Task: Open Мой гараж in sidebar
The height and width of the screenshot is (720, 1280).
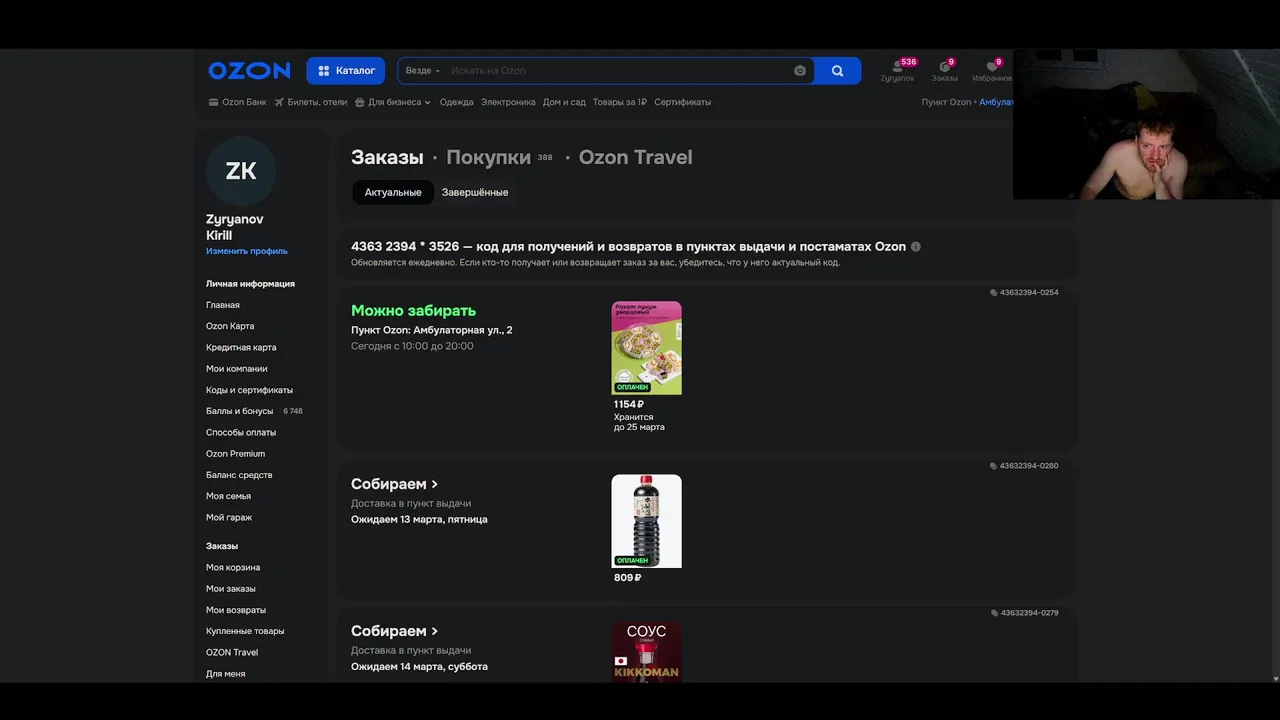Action: 229,517
